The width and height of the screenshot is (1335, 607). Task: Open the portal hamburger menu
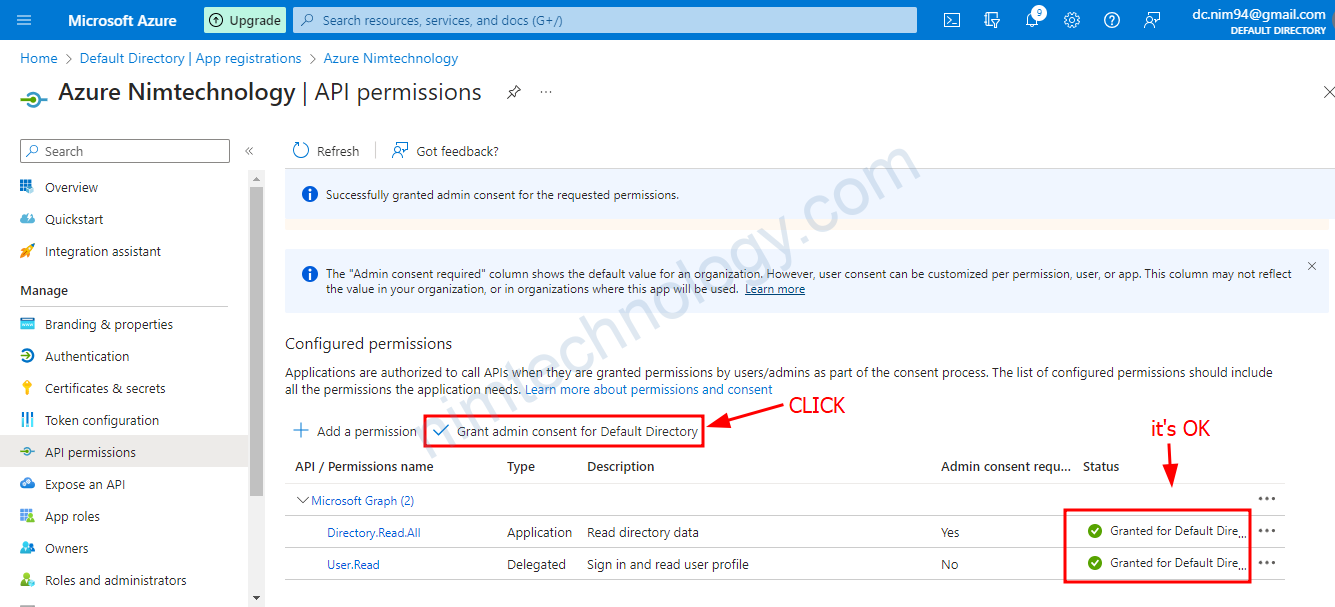point(25,20)
